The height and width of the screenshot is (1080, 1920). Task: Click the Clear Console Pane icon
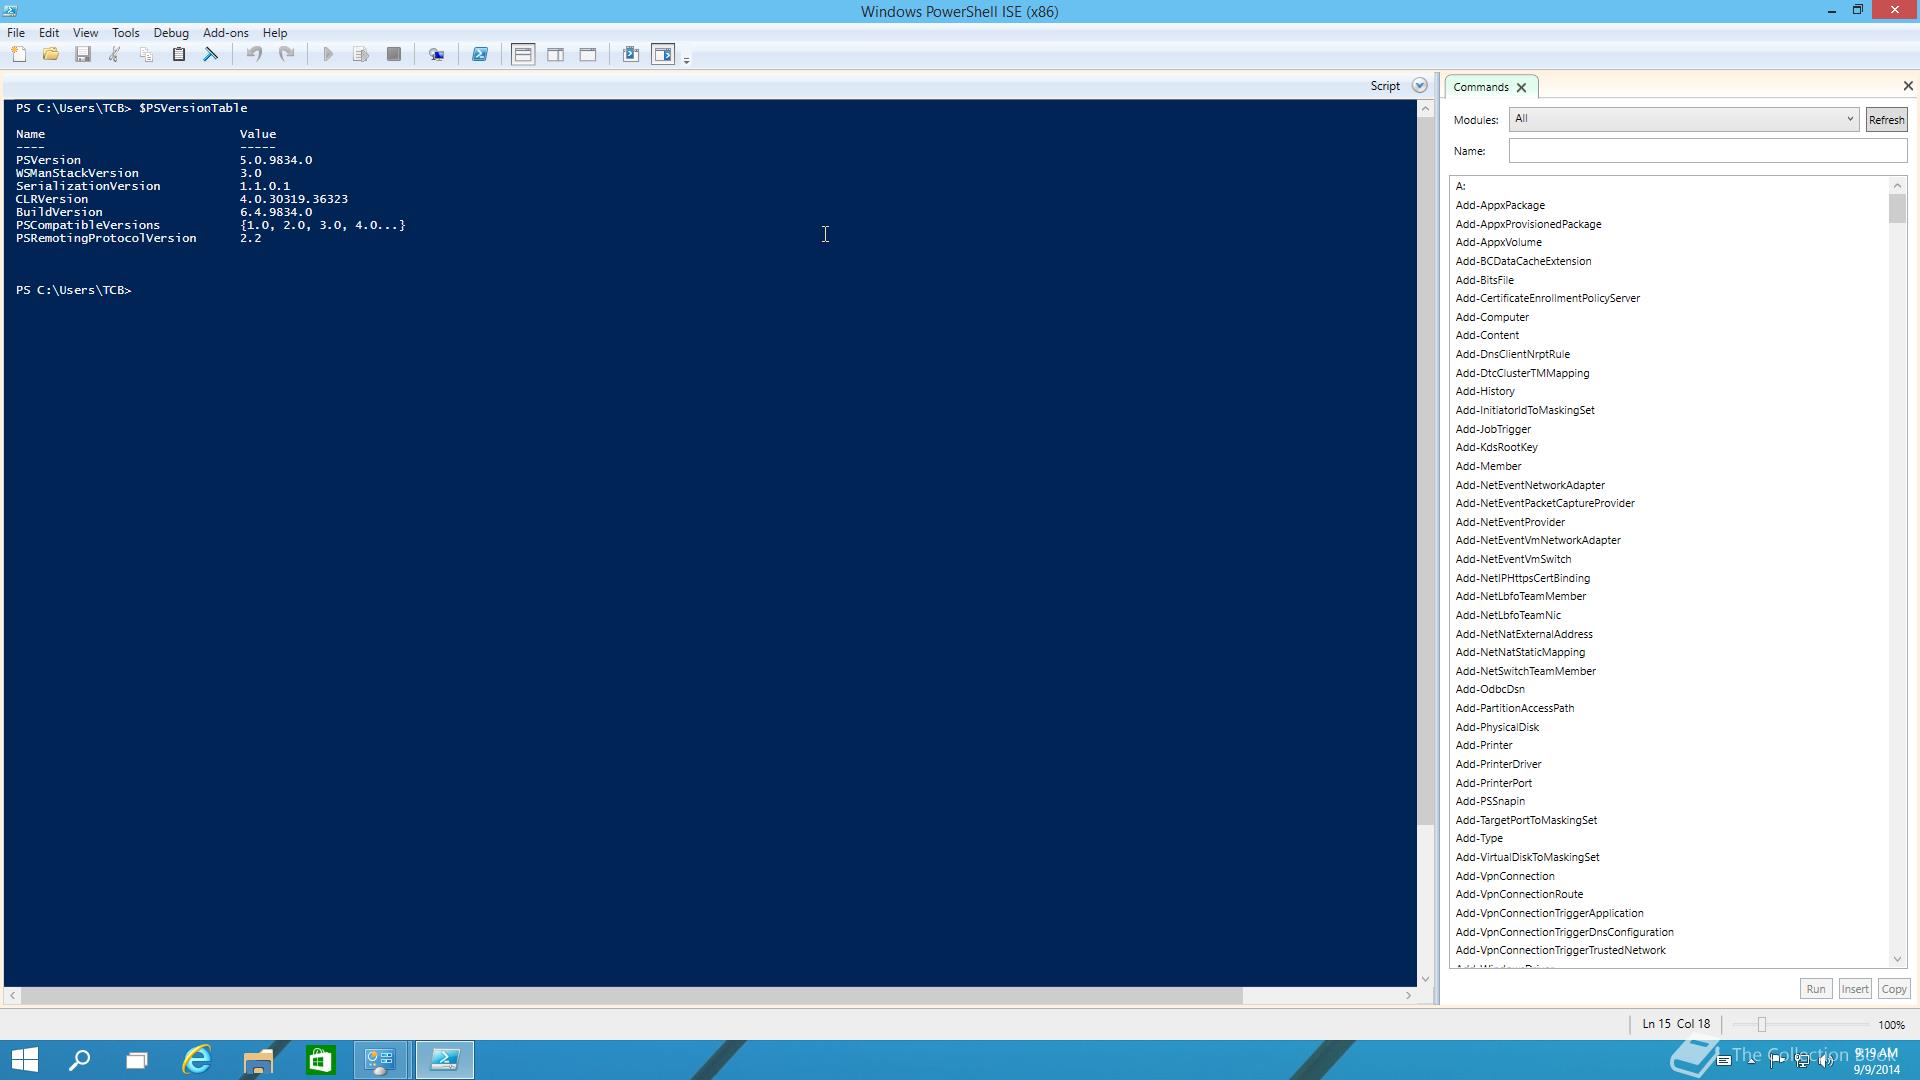pos(211,55)
